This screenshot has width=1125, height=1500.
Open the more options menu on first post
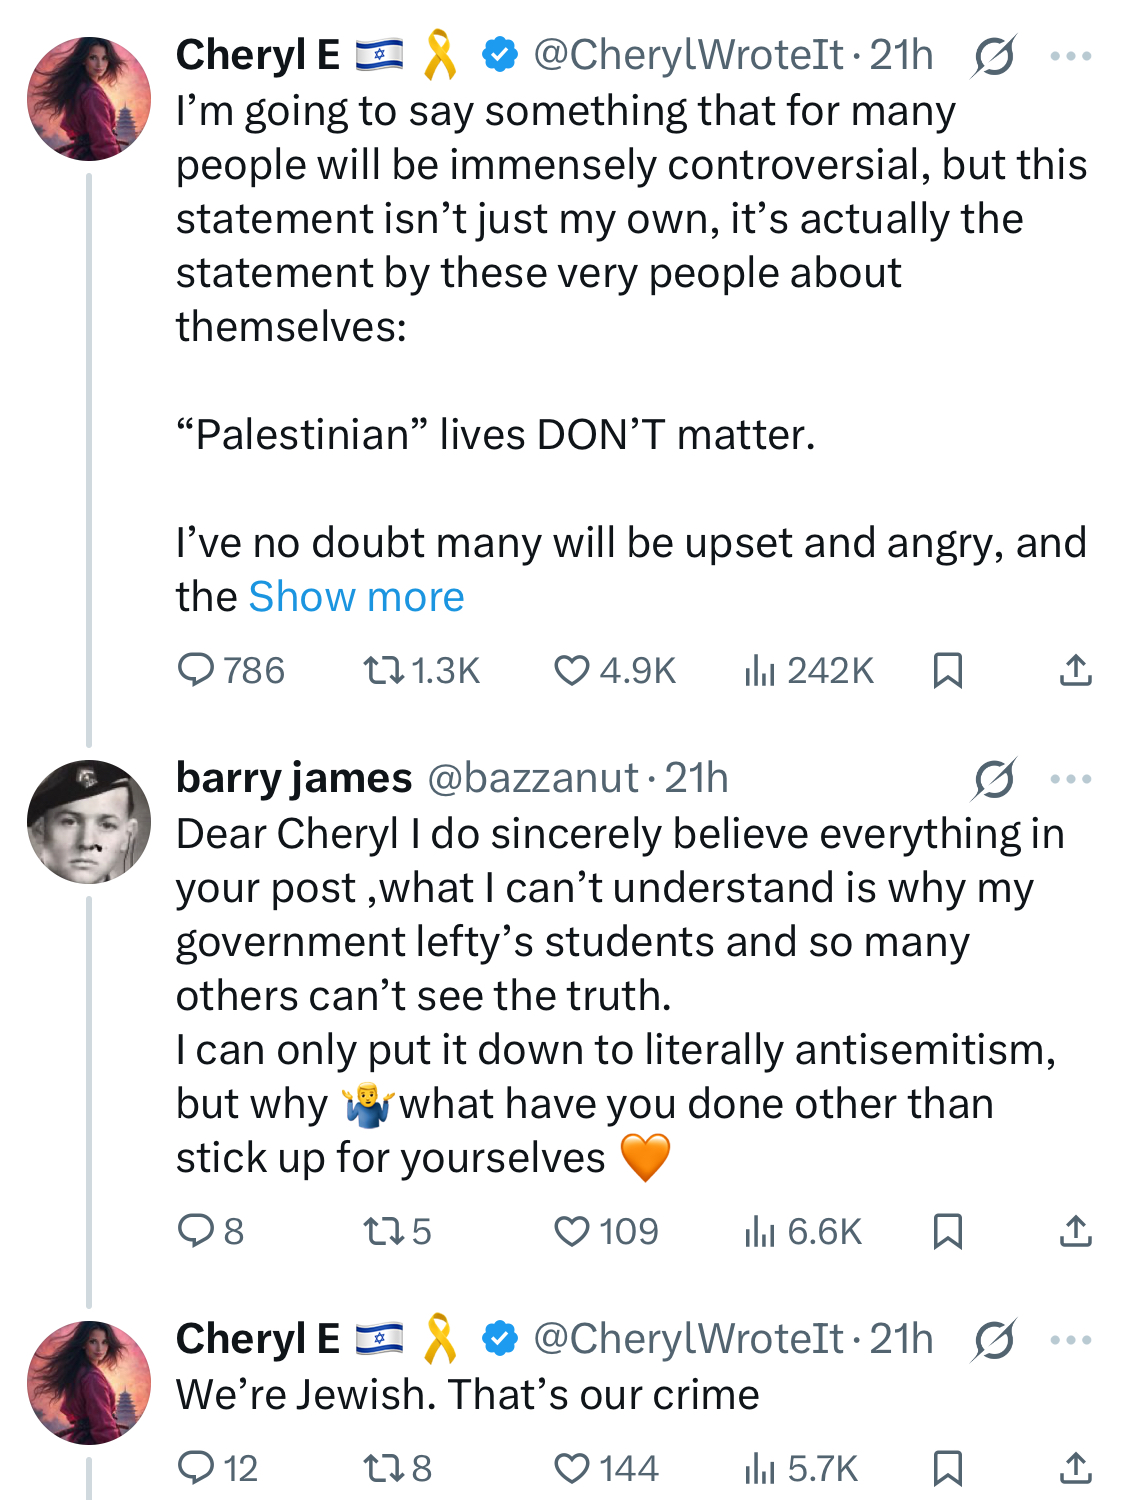(1071, 56)
